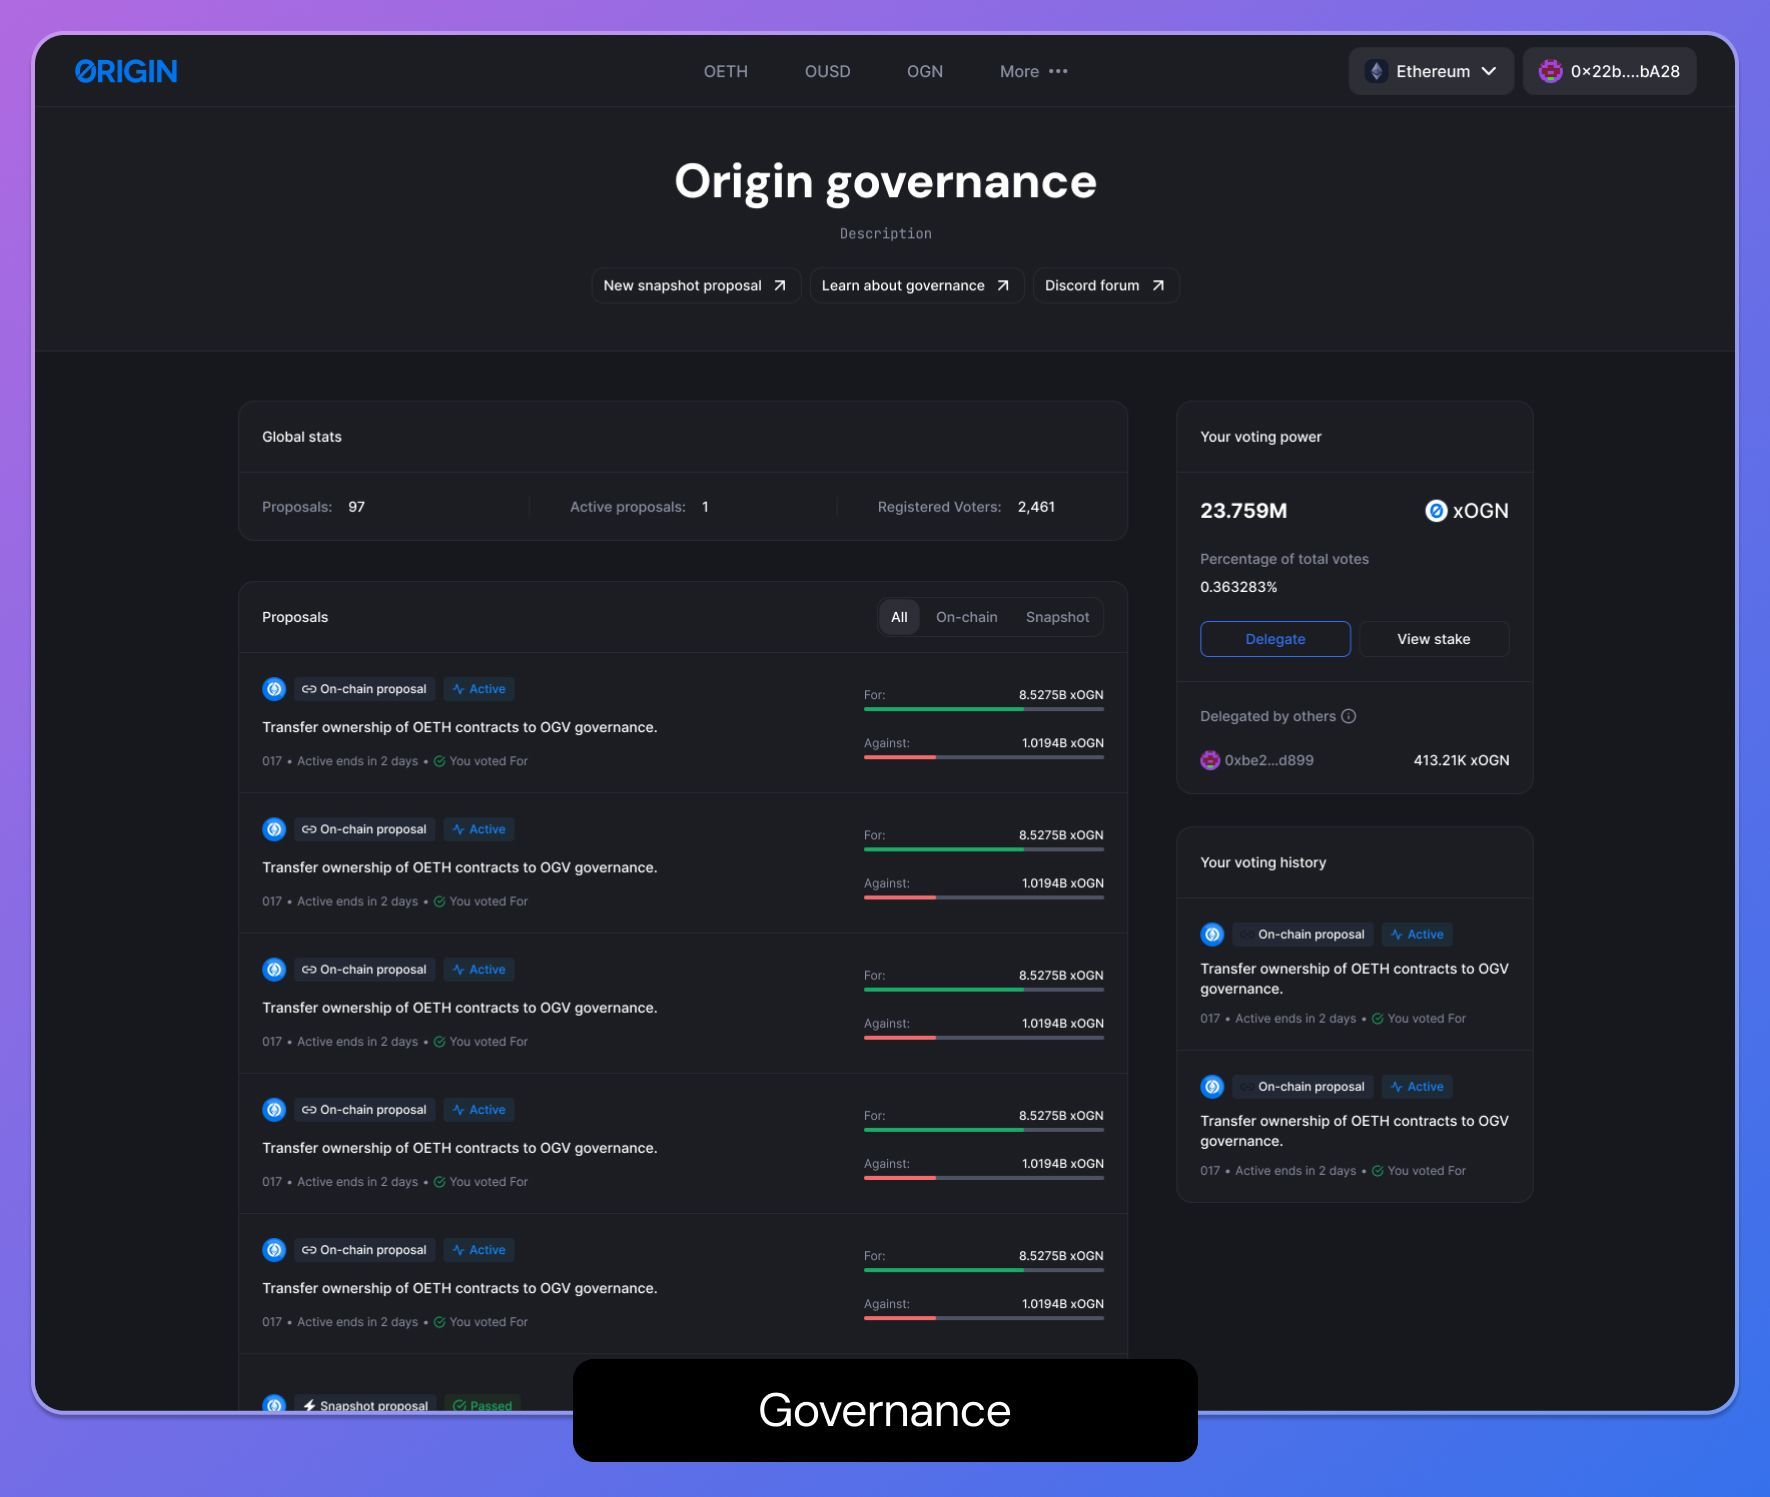1770x1497 pixels.
Task: Open the Discord forum link
Action: coord(1106,285)
